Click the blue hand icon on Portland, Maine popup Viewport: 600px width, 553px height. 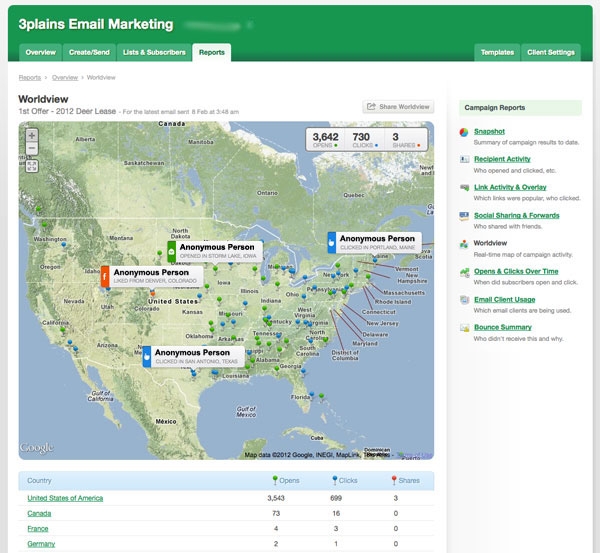click(332, 242)
